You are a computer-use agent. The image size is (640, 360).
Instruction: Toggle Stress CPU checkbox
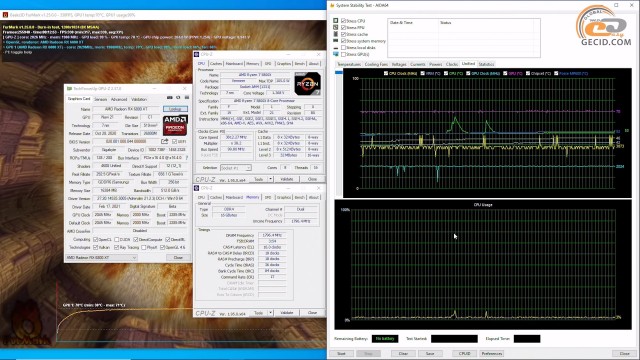(x=343, y=20)
